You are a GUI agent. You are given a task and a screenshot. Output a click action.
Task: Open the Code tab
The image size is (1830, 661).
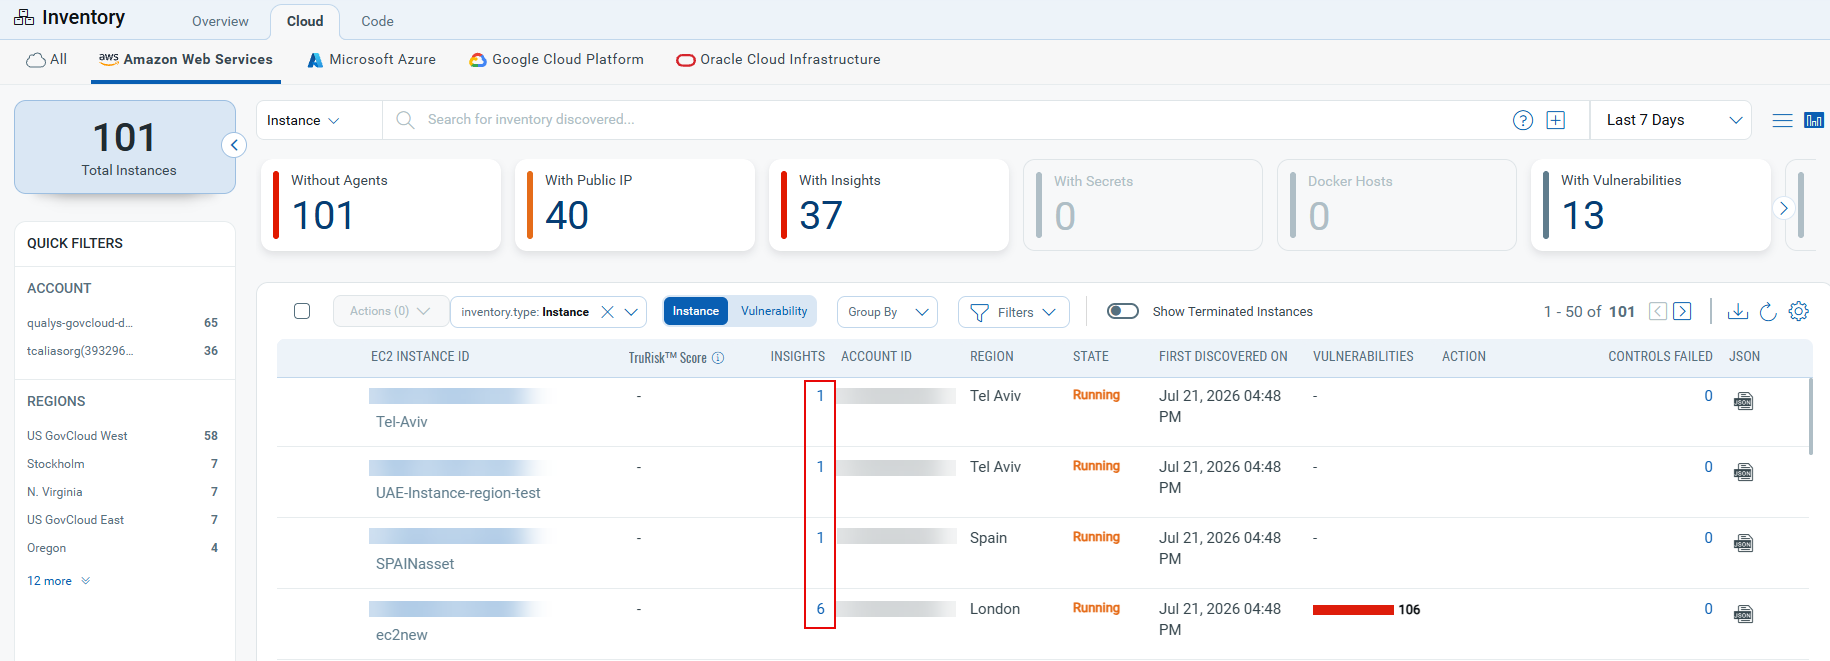coord(377,21)
